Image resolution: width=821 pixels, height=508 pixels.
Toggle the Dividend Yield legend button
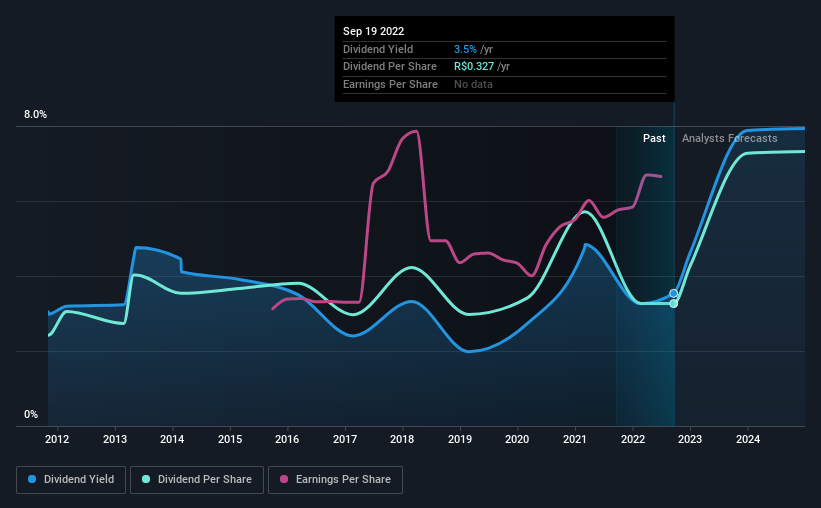(x=71, y=480)
